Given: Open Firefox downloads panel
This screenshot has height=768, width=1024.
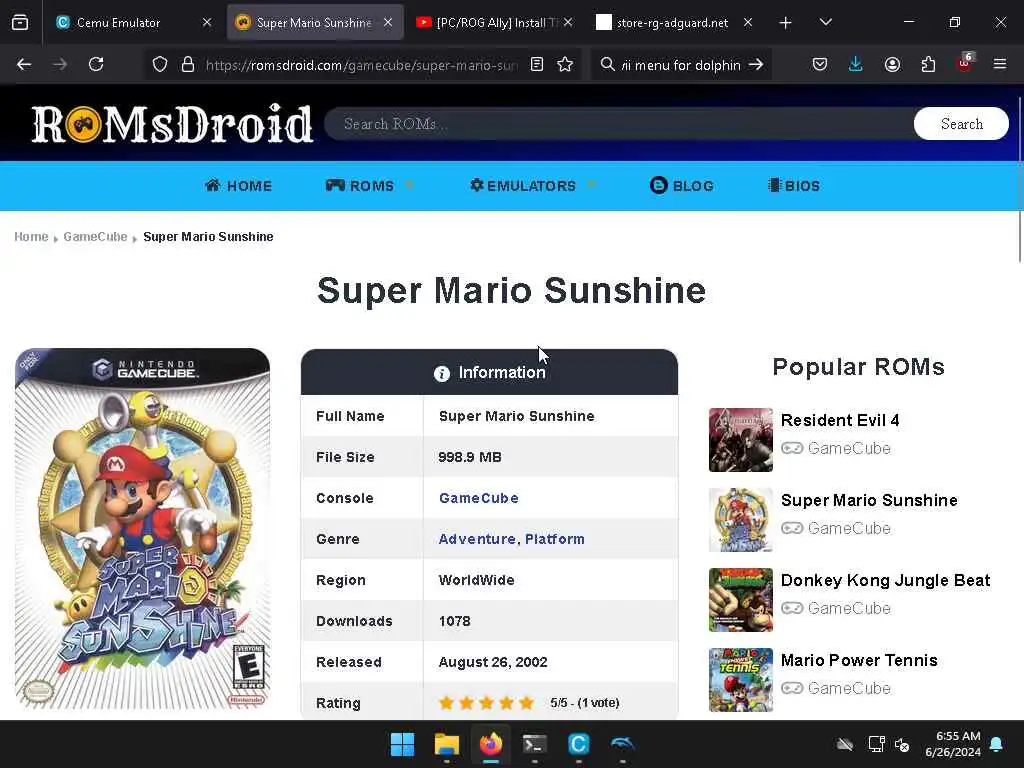Looking at the screenshot, I should (856, 64).
